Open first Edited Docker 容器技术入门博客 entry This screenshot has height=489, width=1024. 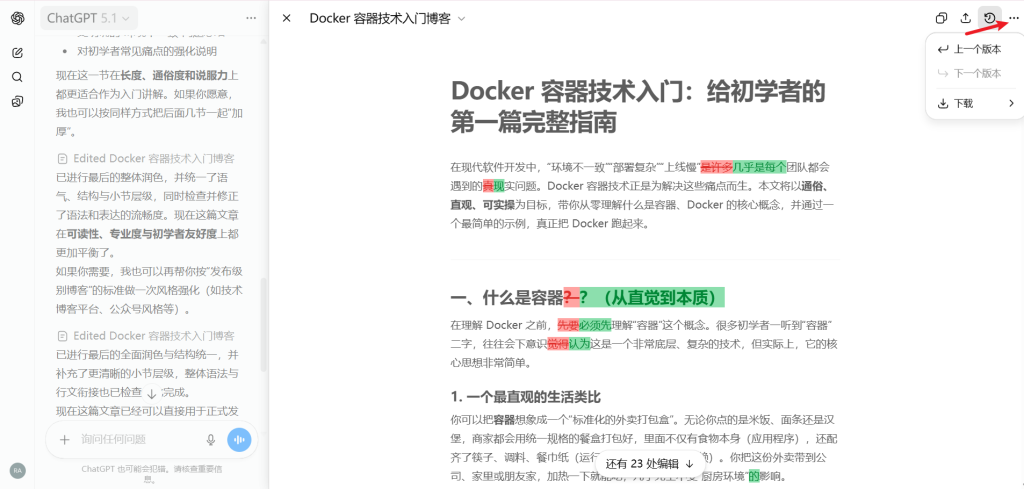[146, 158]
